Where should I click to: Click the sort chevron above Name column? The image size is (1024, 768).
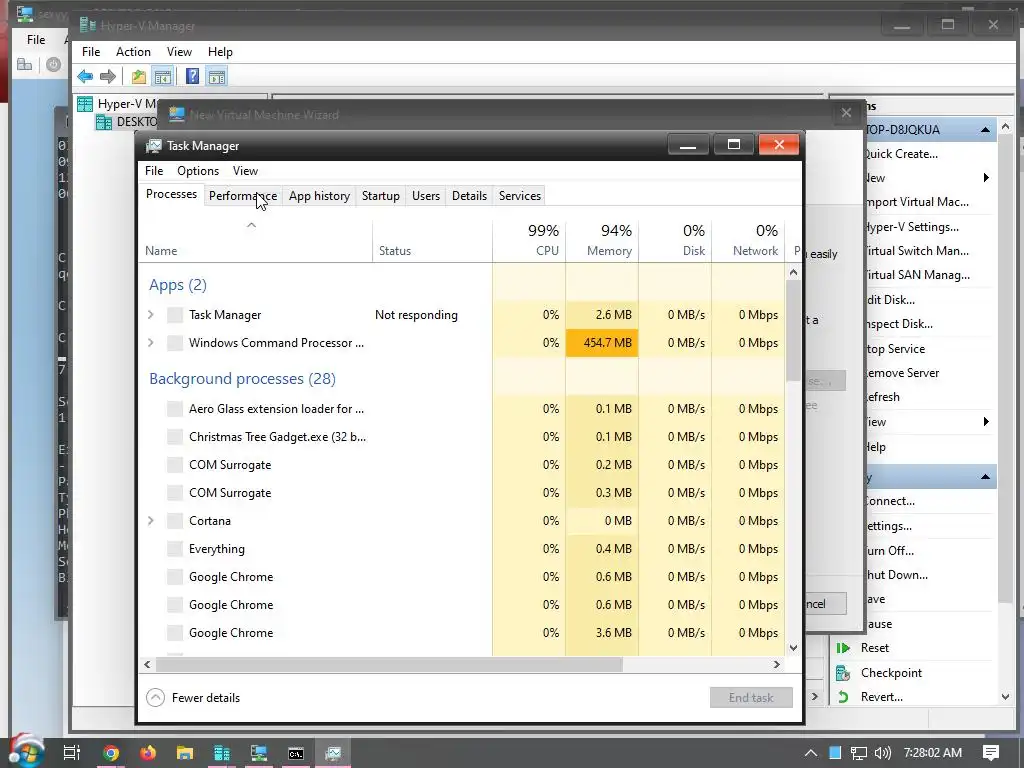(251, 225)
